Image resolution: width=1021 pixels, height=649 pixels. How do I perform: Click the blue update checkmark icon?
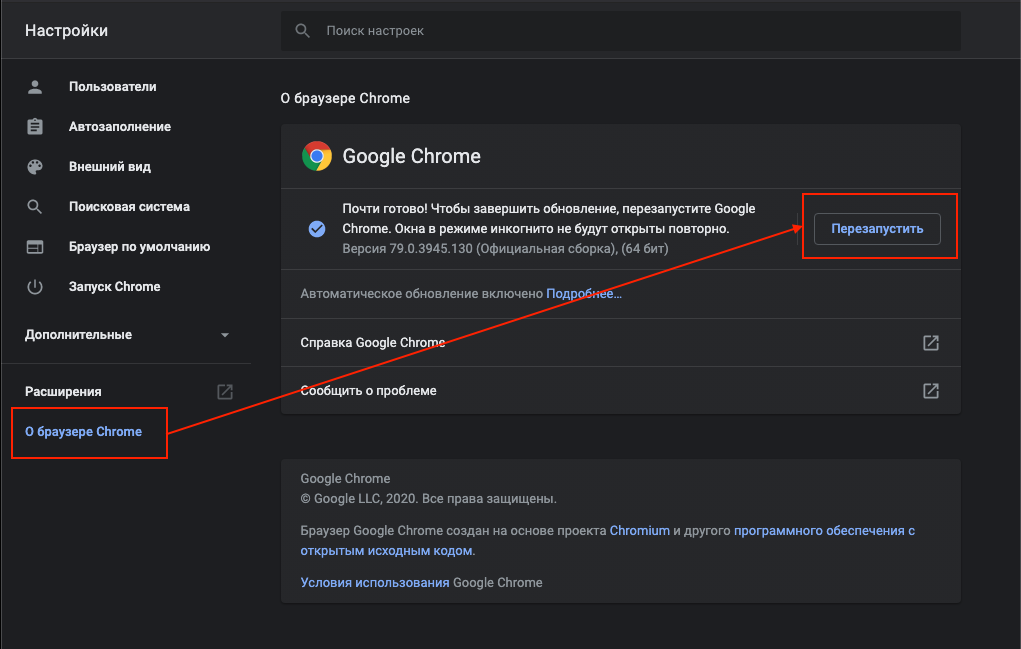317,229
